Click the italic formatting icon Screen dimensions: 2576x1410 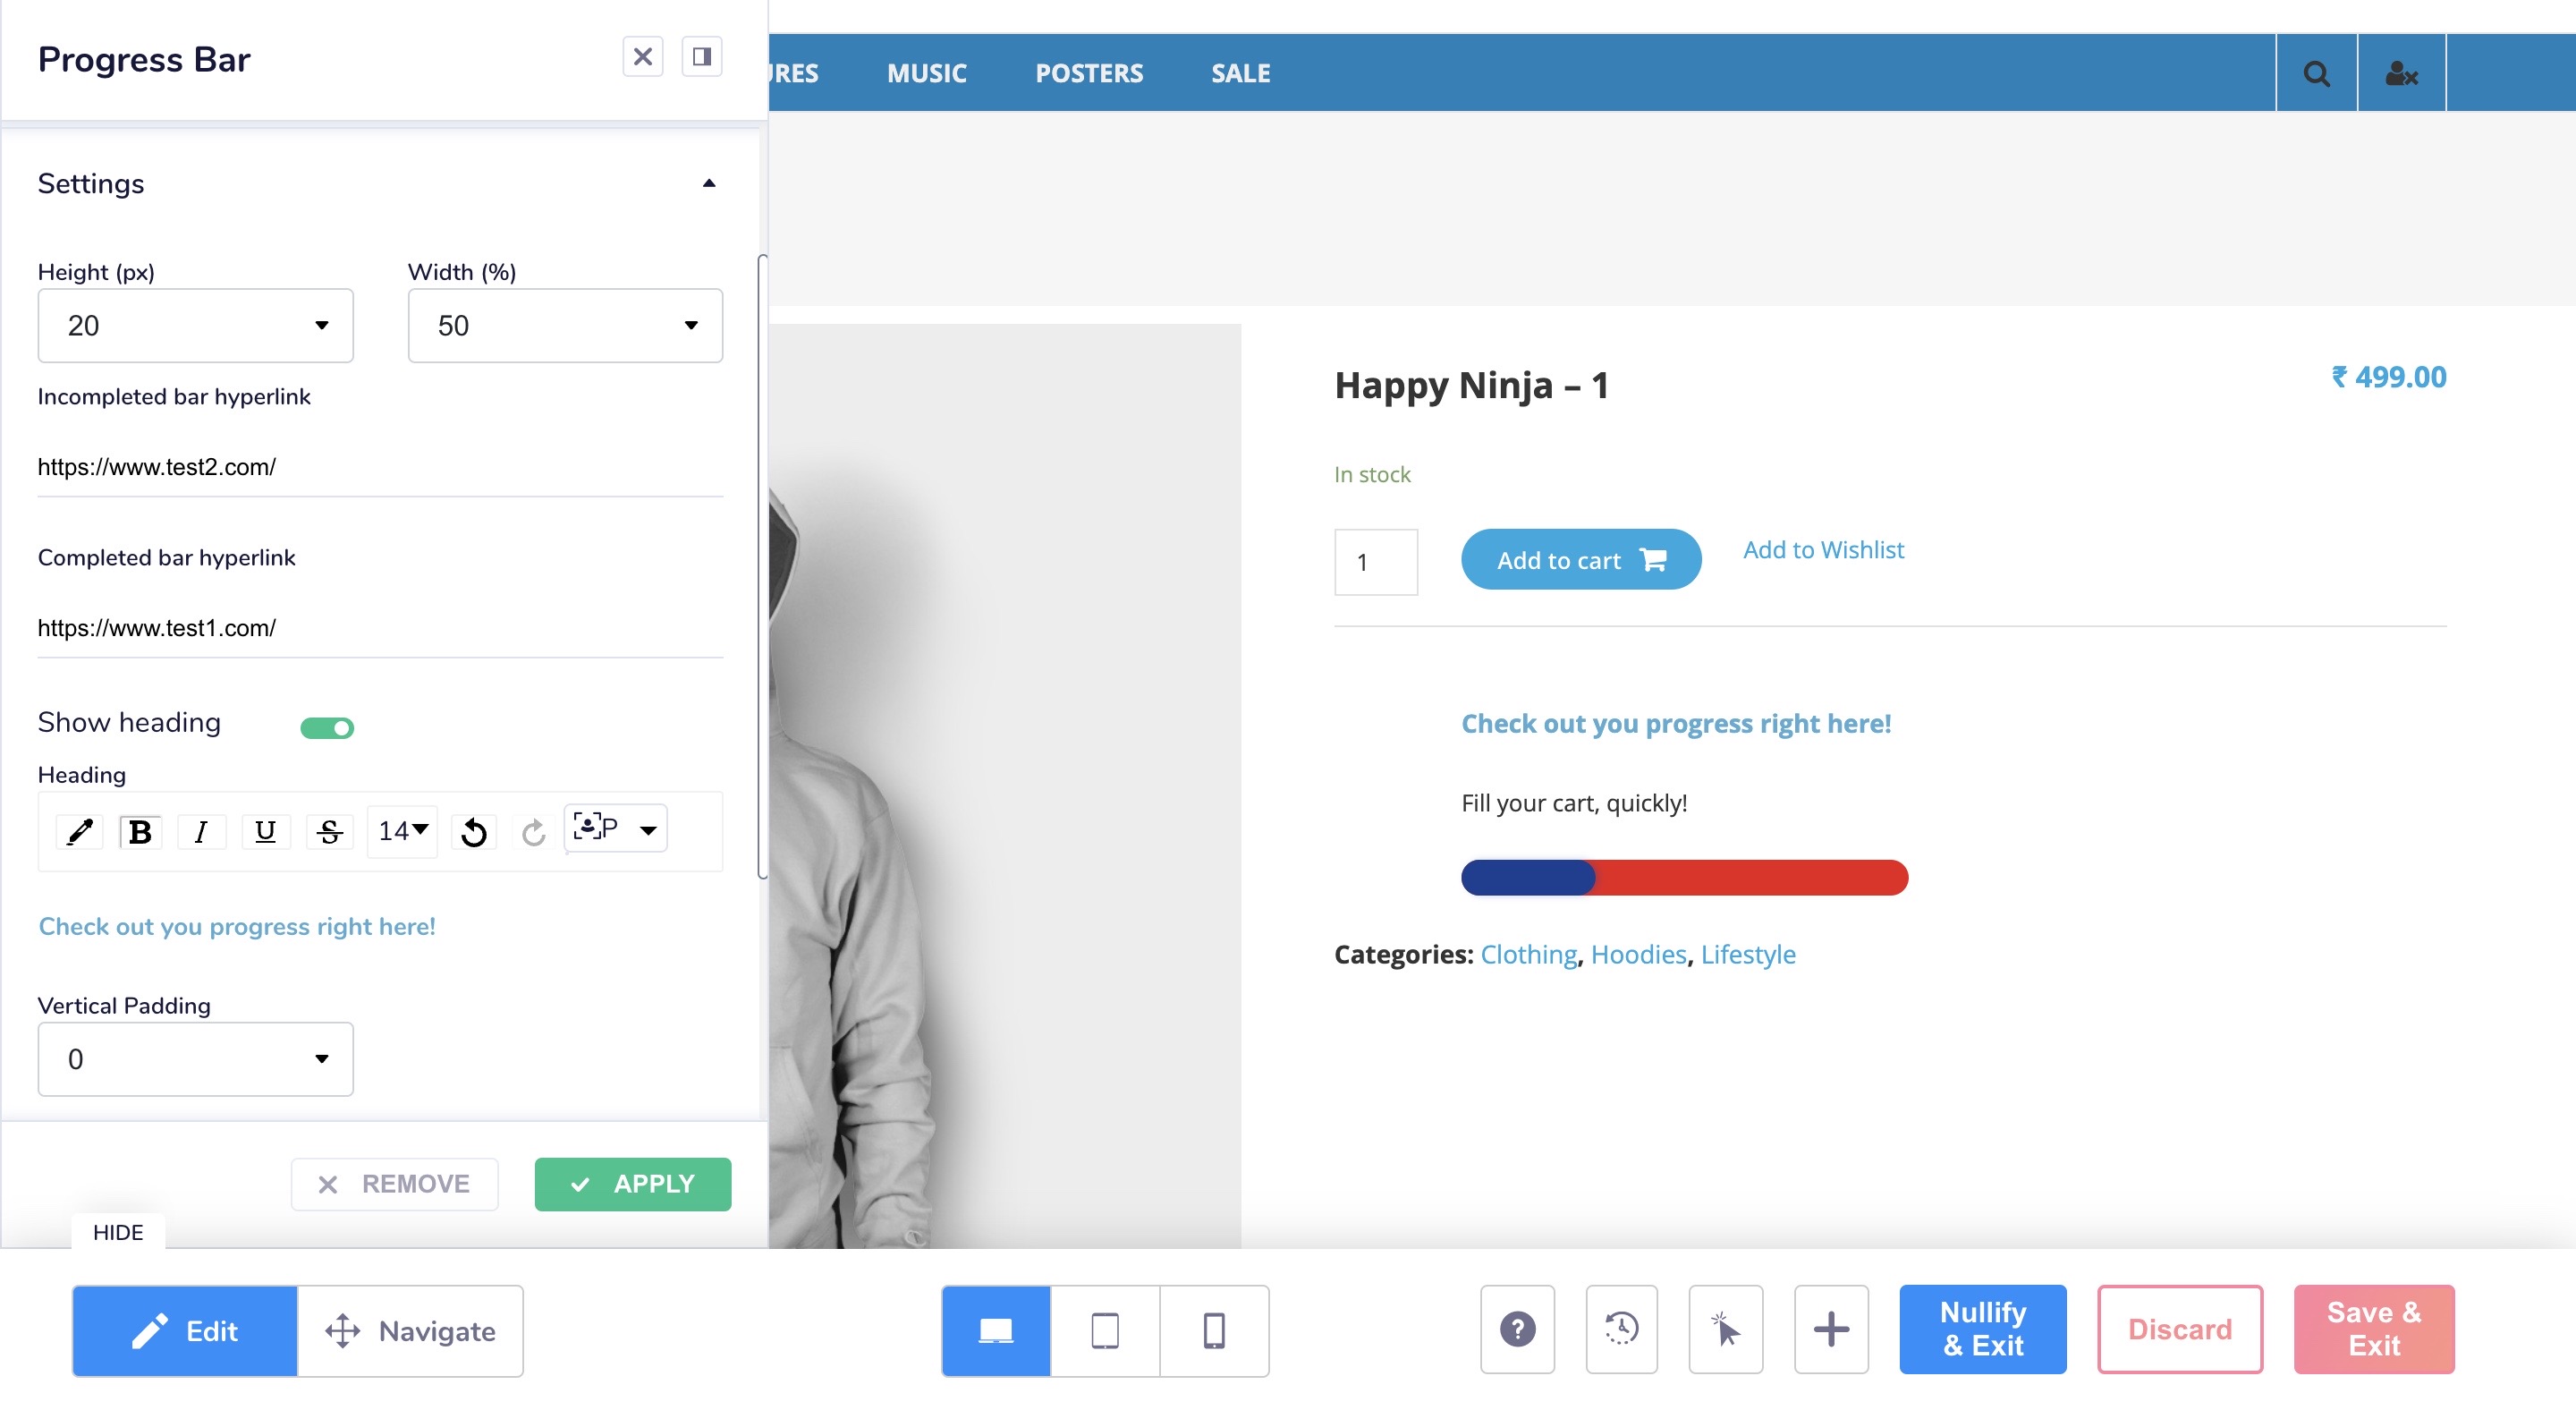201,832
